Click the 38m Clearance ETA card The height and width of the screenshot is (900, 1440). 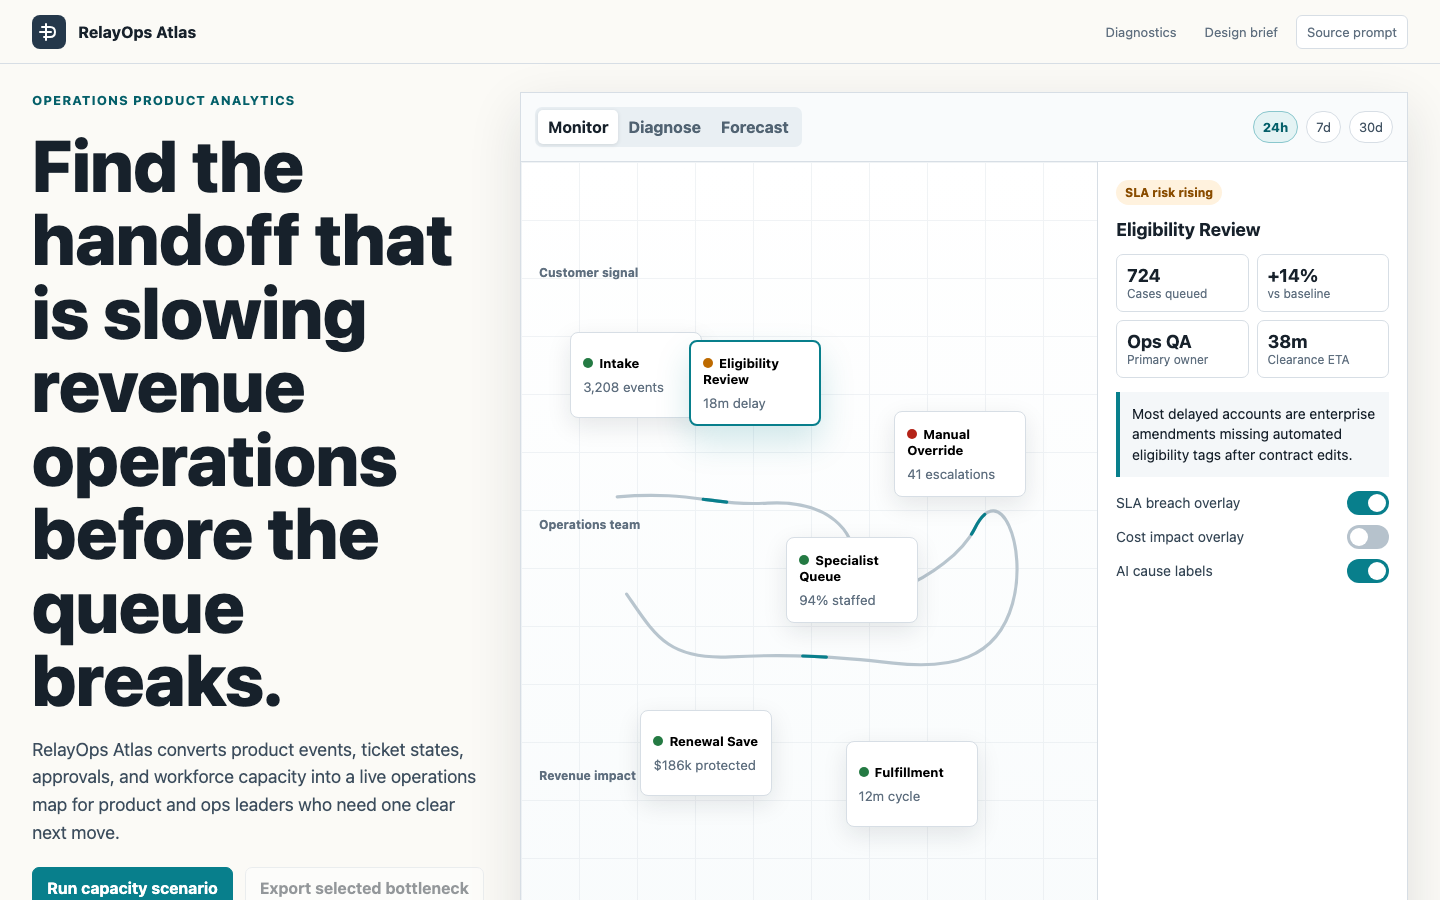click(x=1322, y=349)
